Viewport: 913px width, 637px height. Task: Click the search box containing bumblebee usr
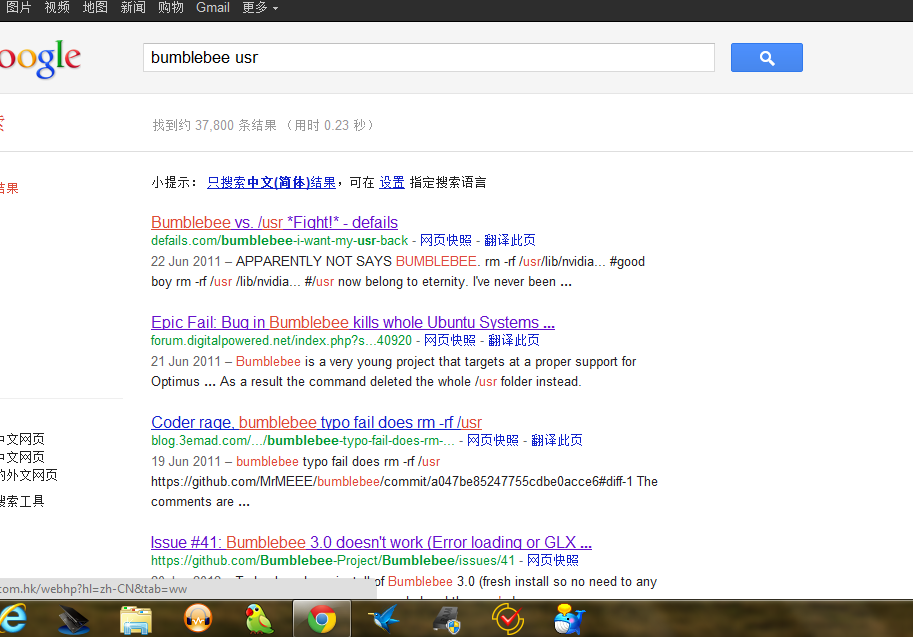429,58
